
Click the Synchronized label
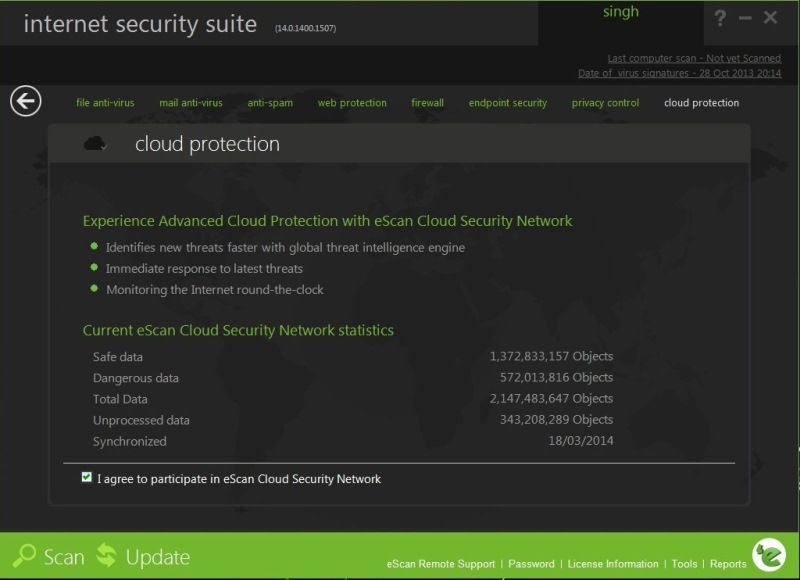[130, 441]
